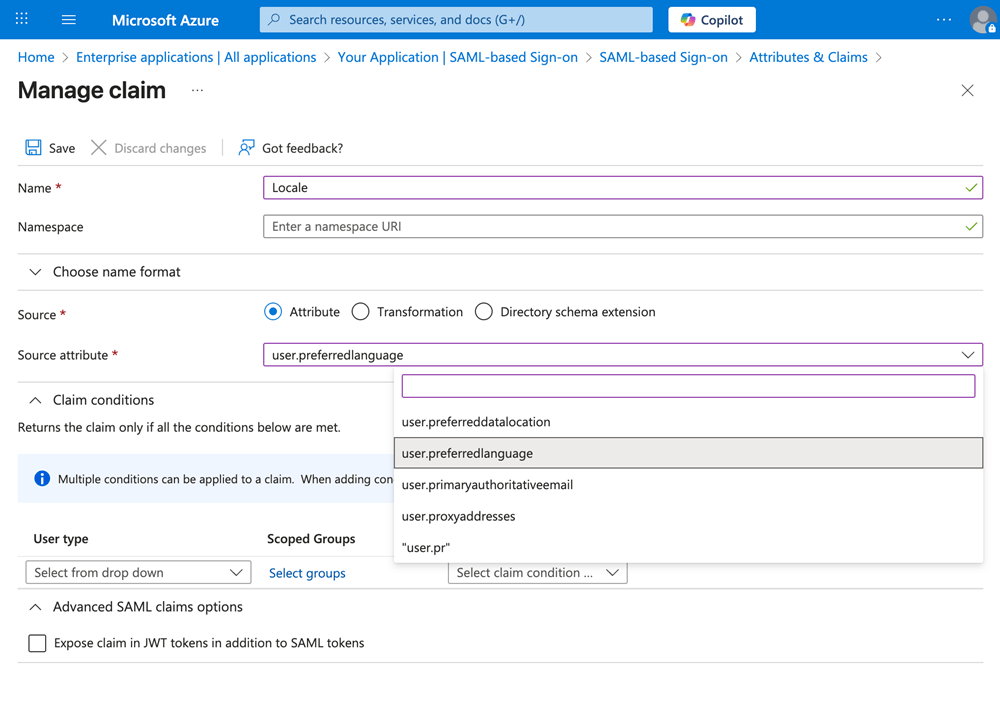Go to Attributes & Claims breadcrumb

point(808,57)
